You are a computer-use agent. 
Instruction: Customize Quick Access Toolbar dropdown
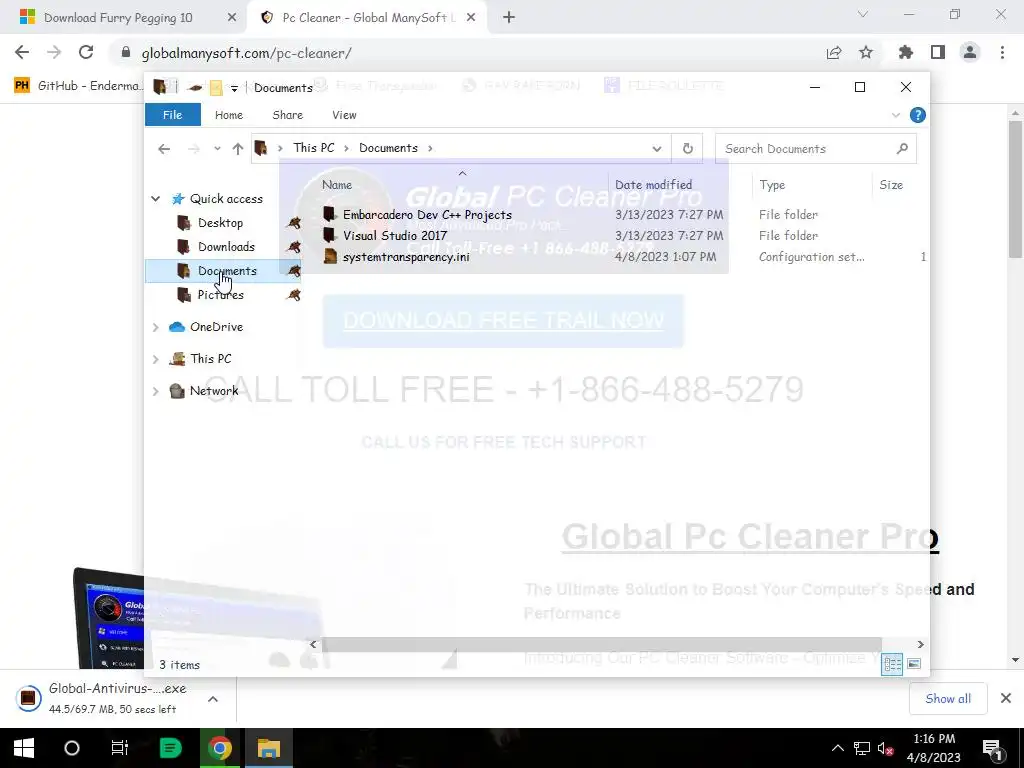[234, 88]
